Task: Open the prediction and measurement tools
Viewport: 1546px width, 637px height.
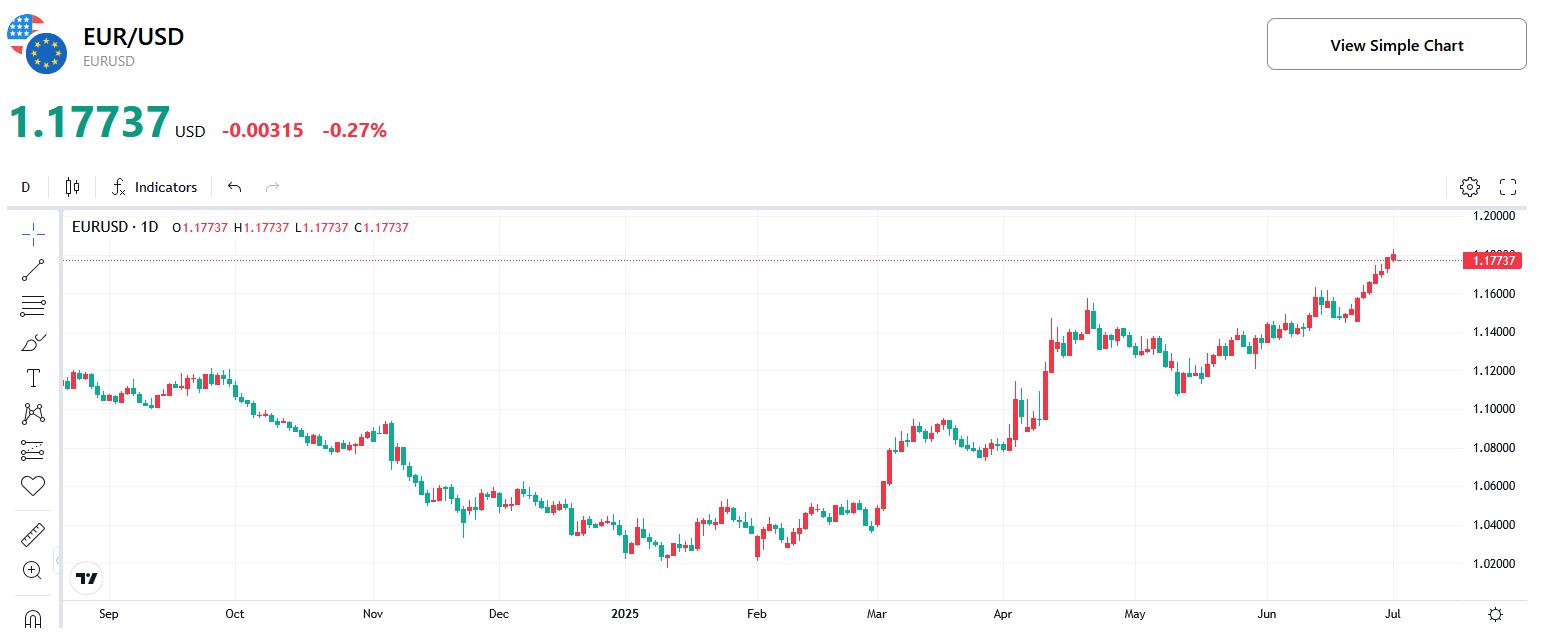Action: 33,449
